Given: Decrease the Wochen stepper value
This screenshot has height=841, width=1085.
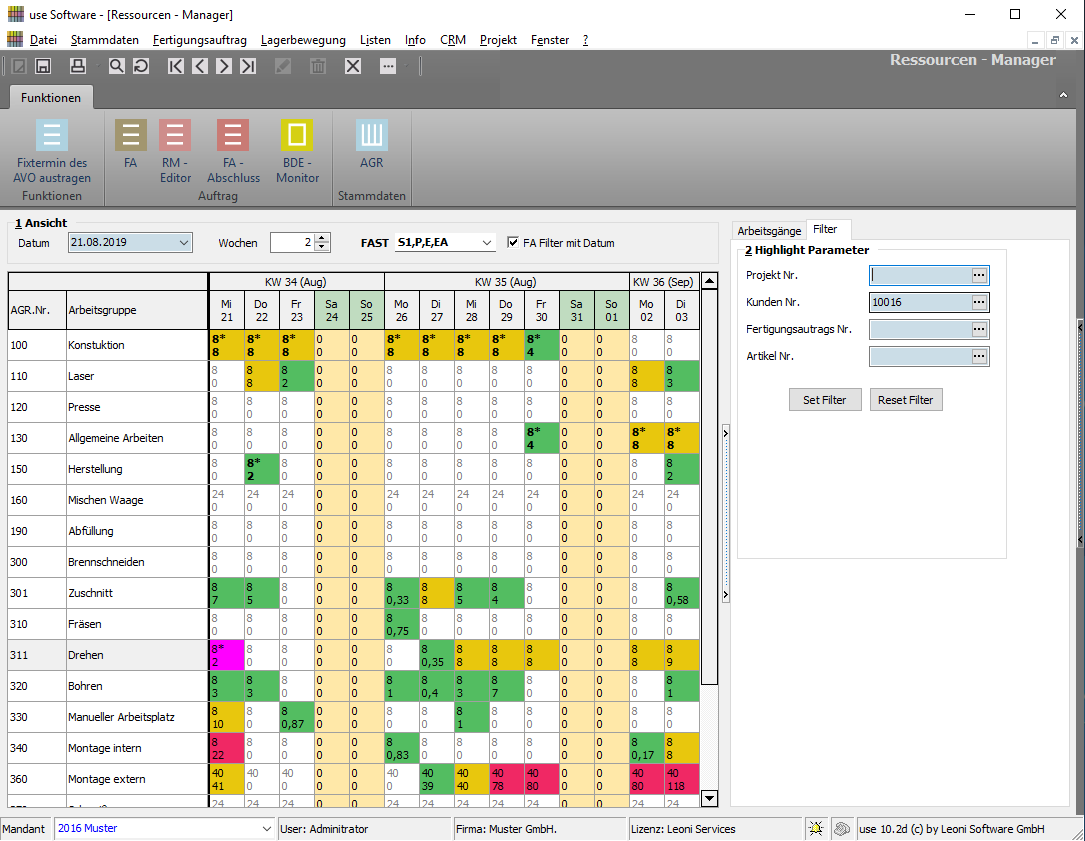Looking at the screenshot, I should pos(322,247).
